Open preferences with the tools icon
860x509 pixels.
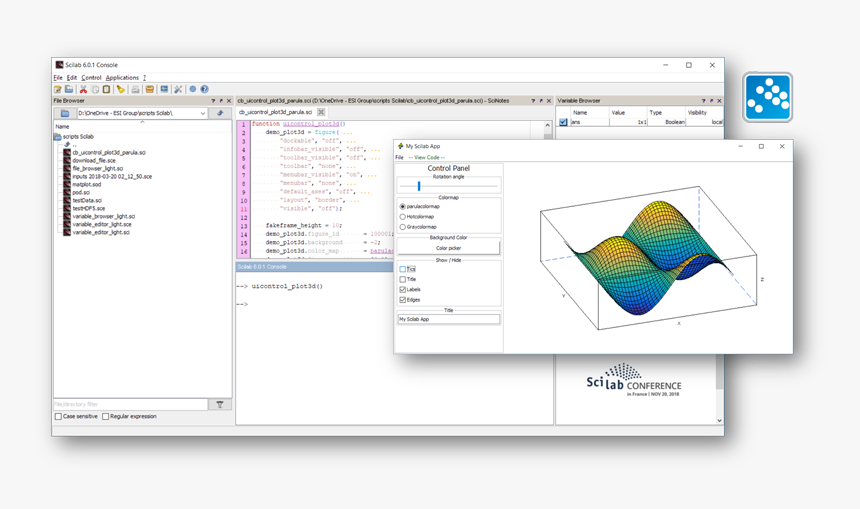pyautogui.click(x=178, y=89)
